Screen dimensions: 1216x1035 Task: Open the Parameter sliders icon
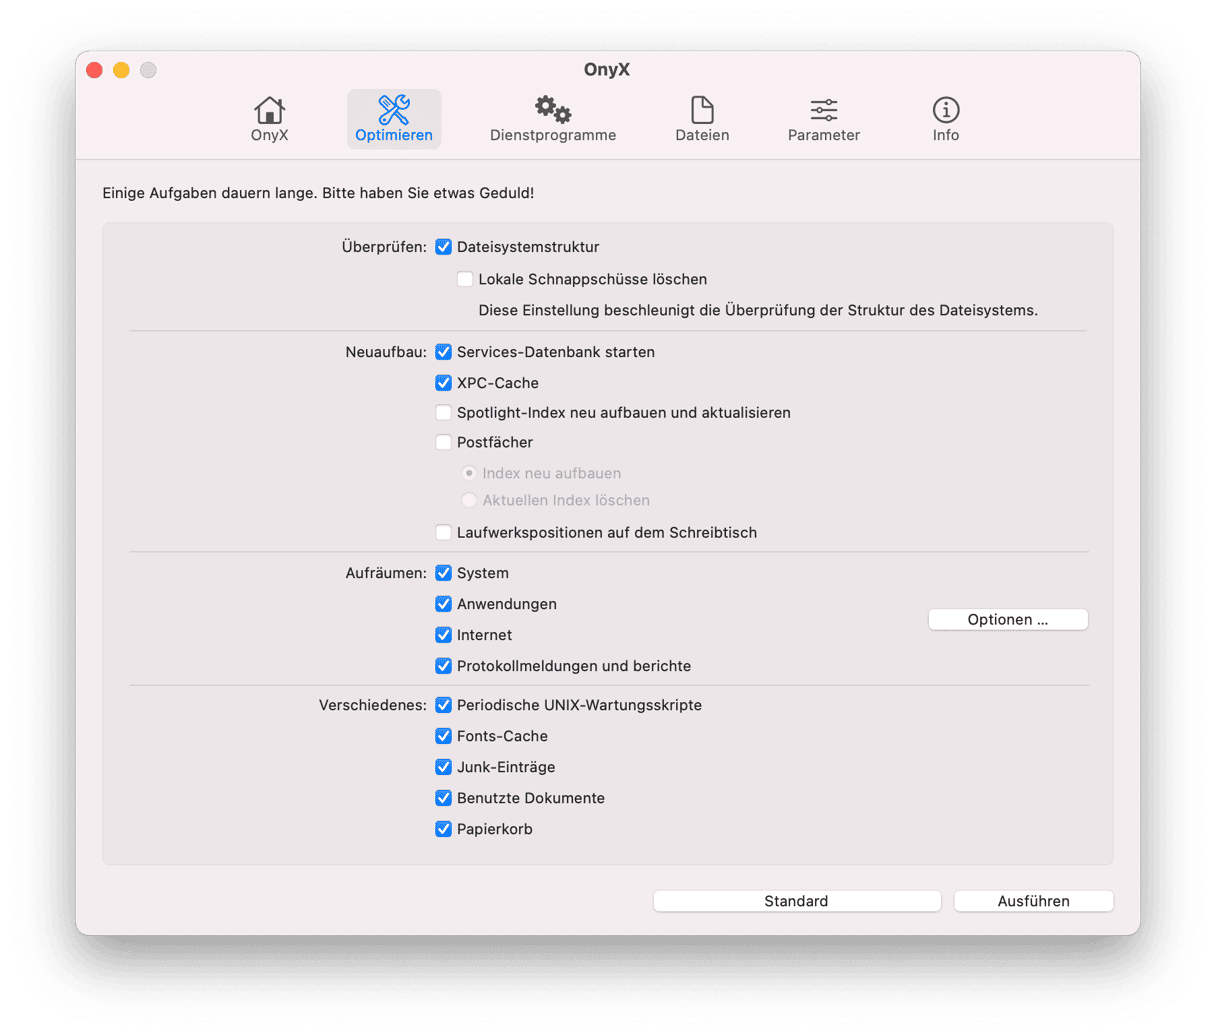824,109
